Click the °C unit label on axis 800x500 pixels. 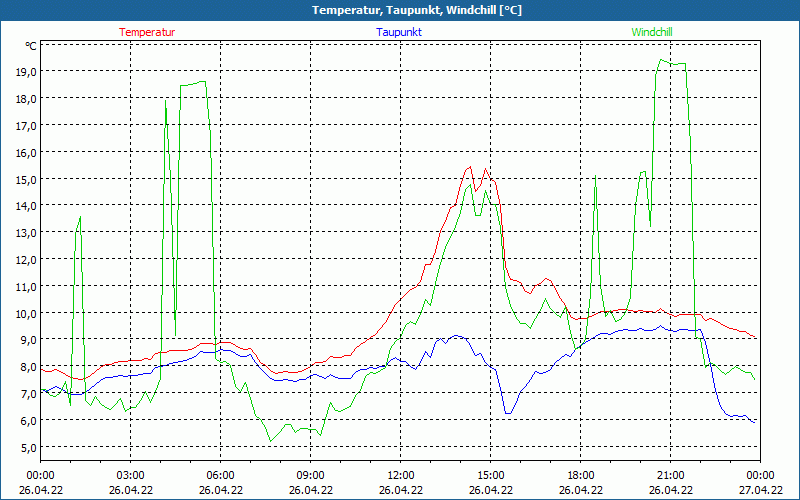tap(31, 46)
